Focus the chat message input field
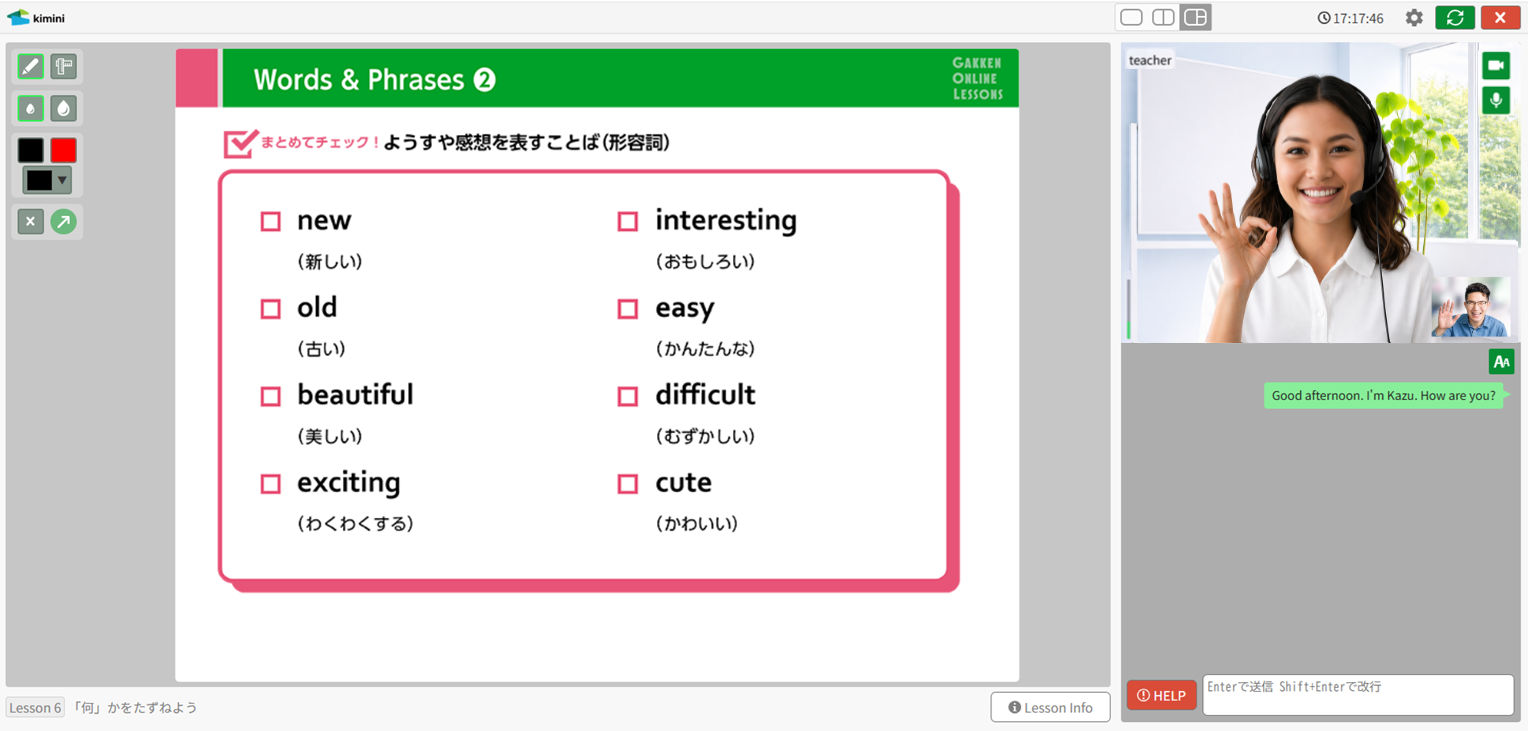The image size is (1528, 731). (1357, 695)
